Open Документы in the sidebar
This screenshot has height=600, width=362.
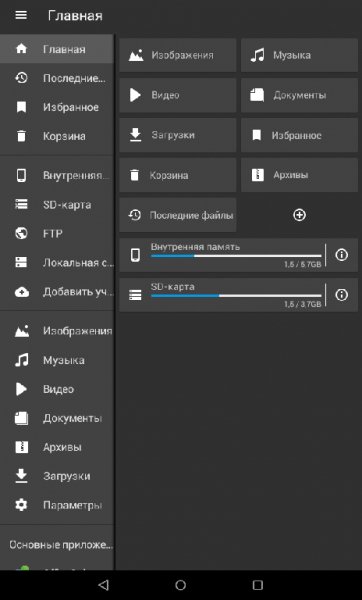point(57,418)
